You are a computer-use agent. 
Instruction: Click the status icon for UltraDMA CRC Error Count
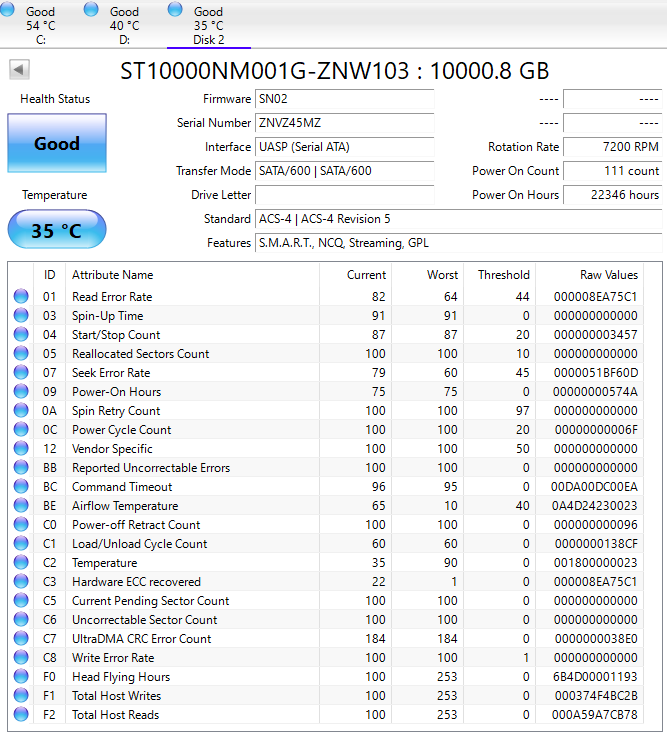[x=21, y=638]
